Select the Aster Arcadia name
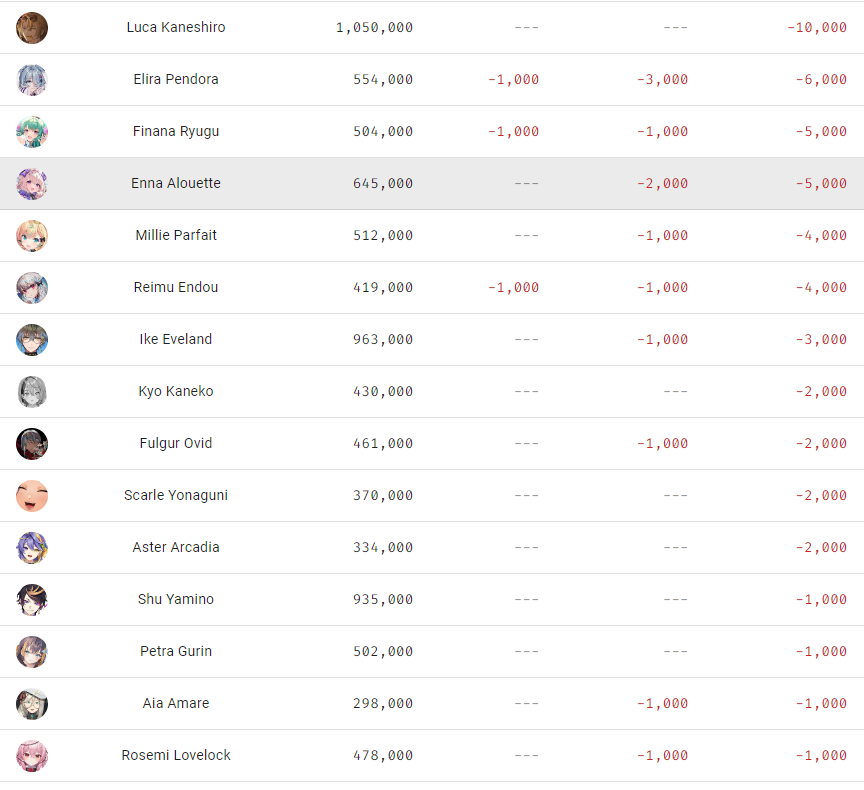 click(x=176, y=547)
